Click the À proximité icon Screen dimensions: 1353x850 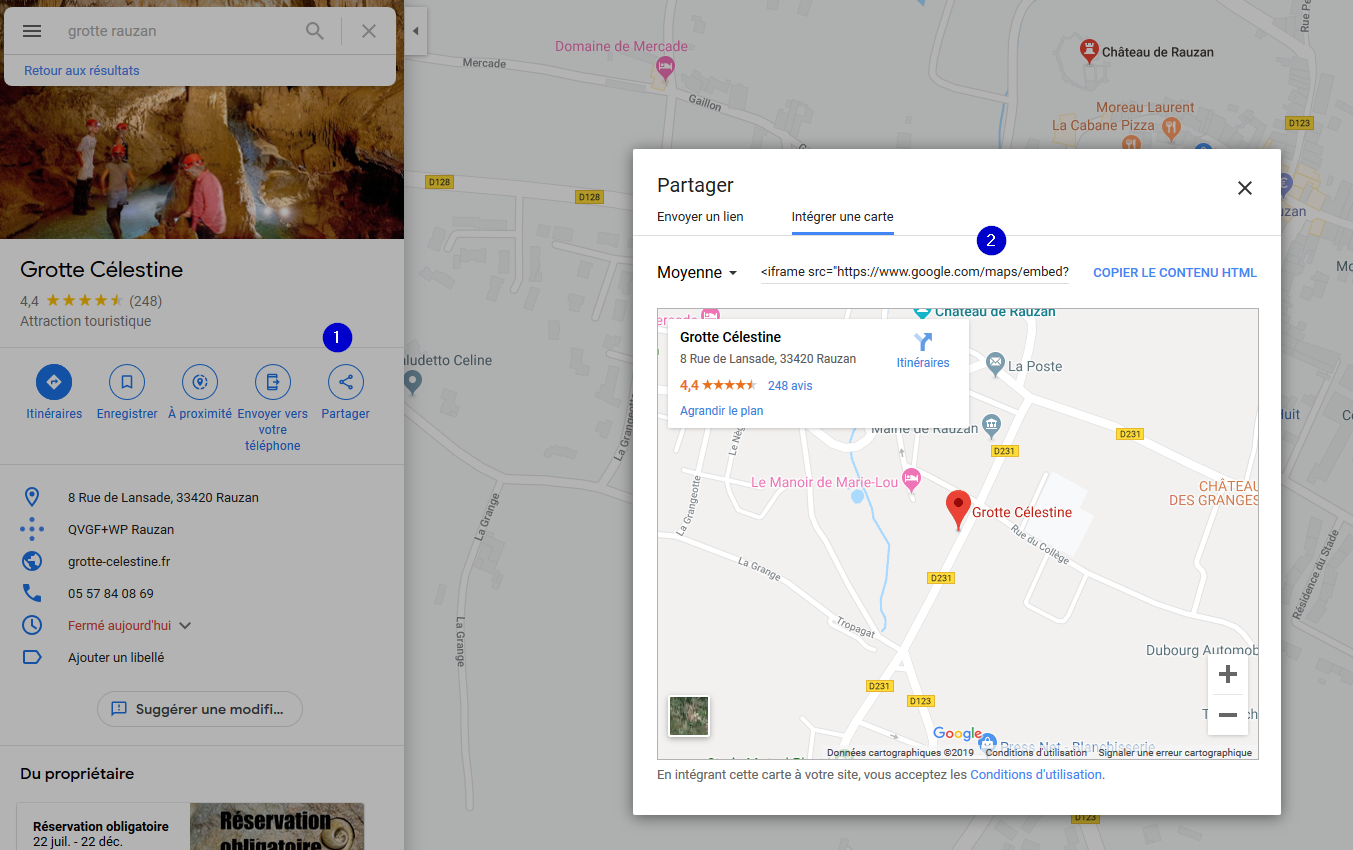[x=200, y=382]
